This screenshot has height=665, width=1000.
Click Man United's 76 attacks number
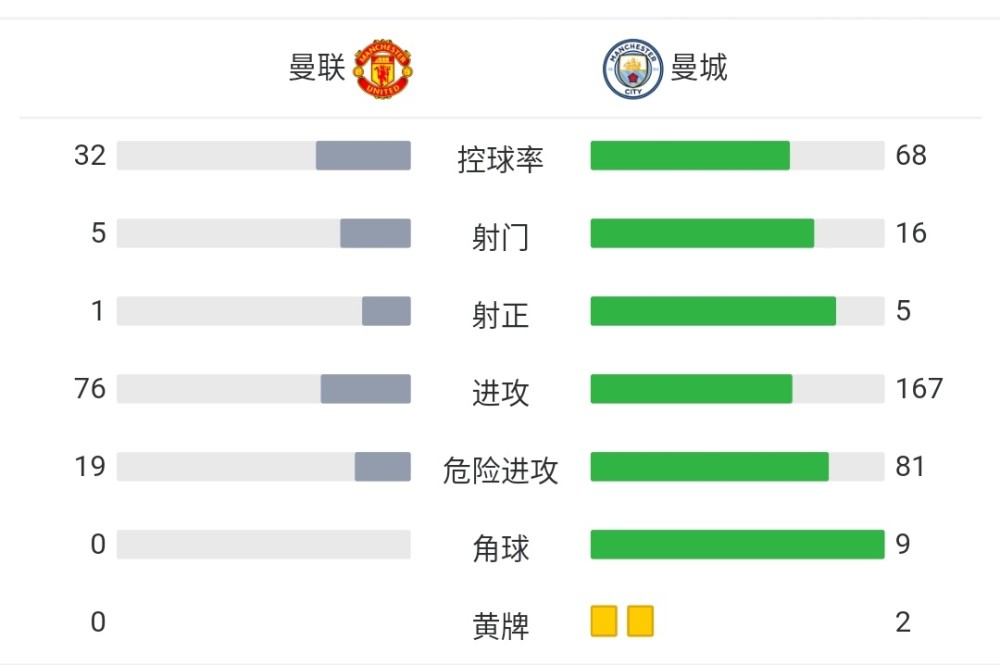90,389
